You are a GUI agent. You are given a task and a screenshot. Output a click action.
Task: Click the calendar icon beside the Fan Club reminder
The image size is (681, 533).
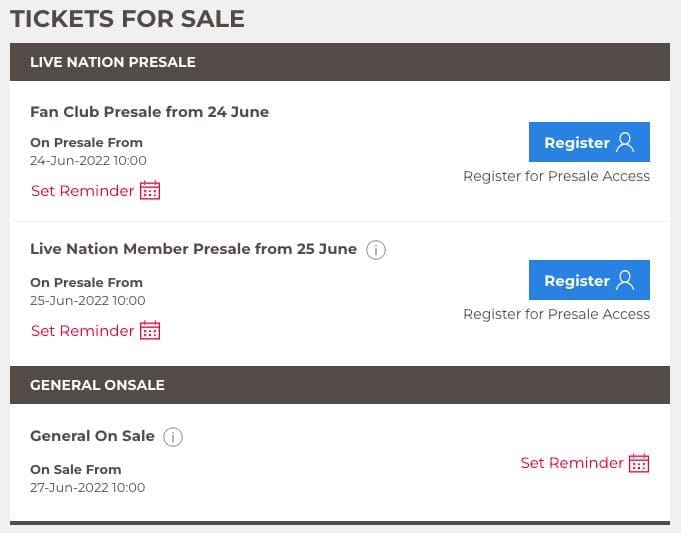[150, 190]
